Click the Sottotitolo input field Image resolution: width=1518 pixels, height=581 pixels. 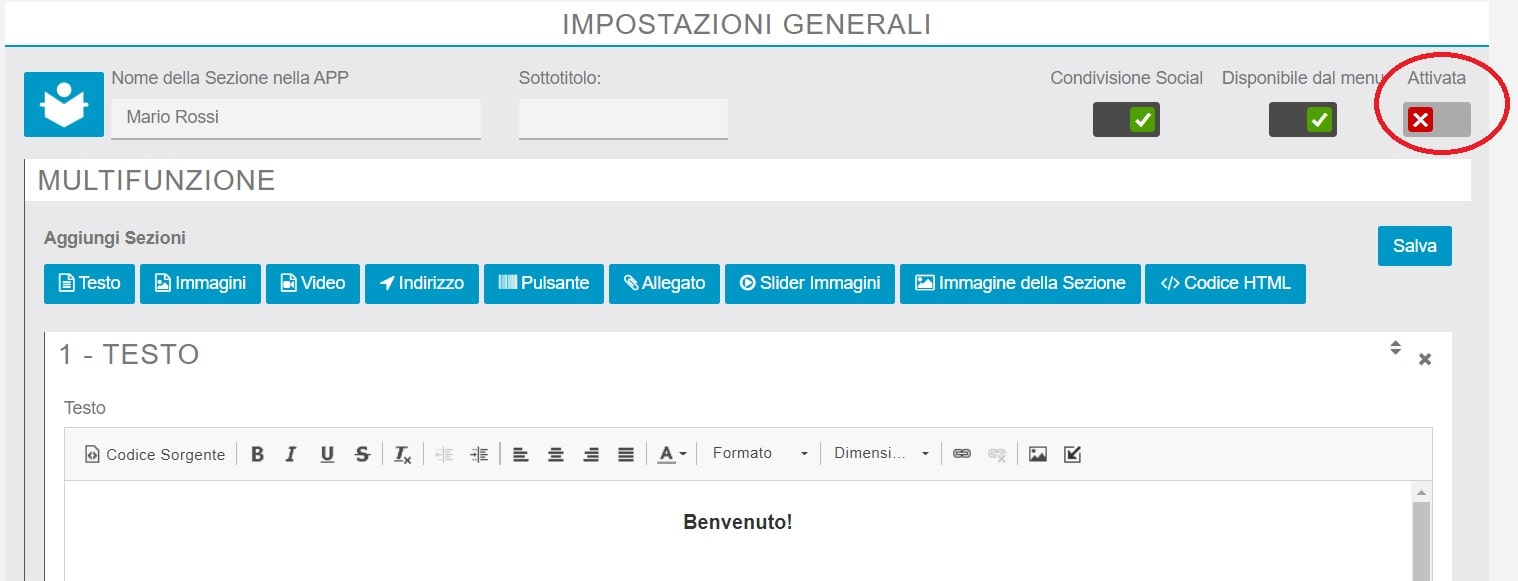click(623, 118)
